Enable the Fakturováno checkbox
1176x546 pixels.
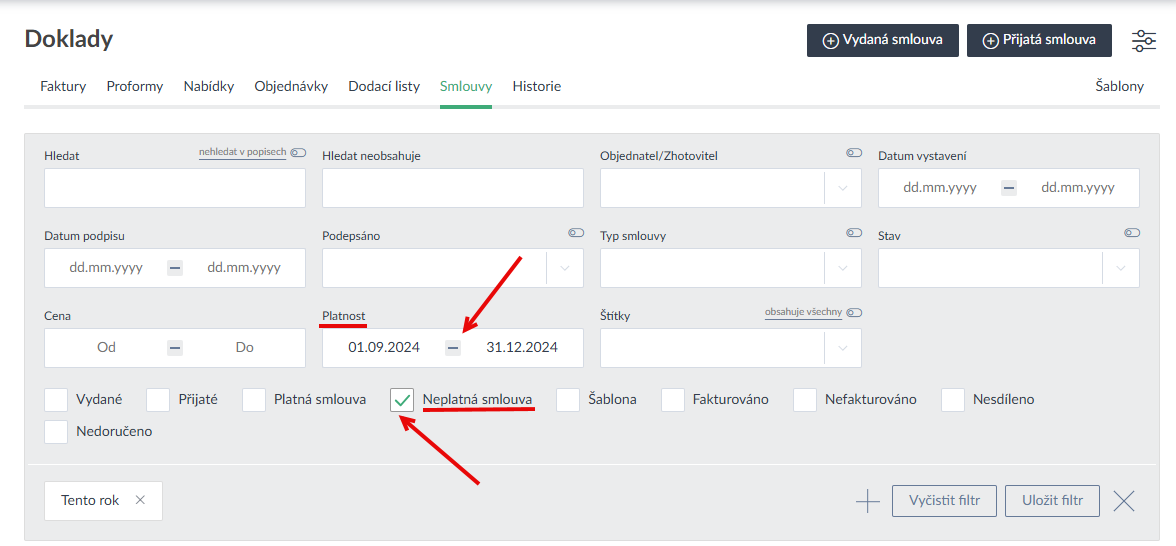point(673,400)
